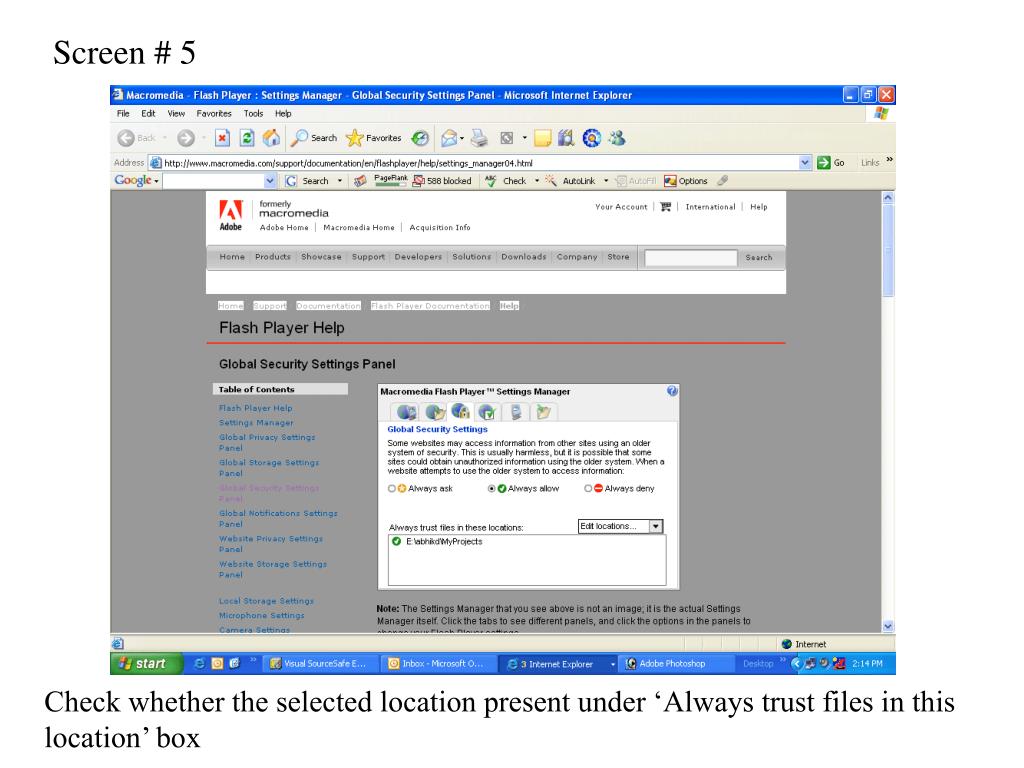Click the Google toolbar search input
This screenshot has width=1024, height=768.
(214, 181)
